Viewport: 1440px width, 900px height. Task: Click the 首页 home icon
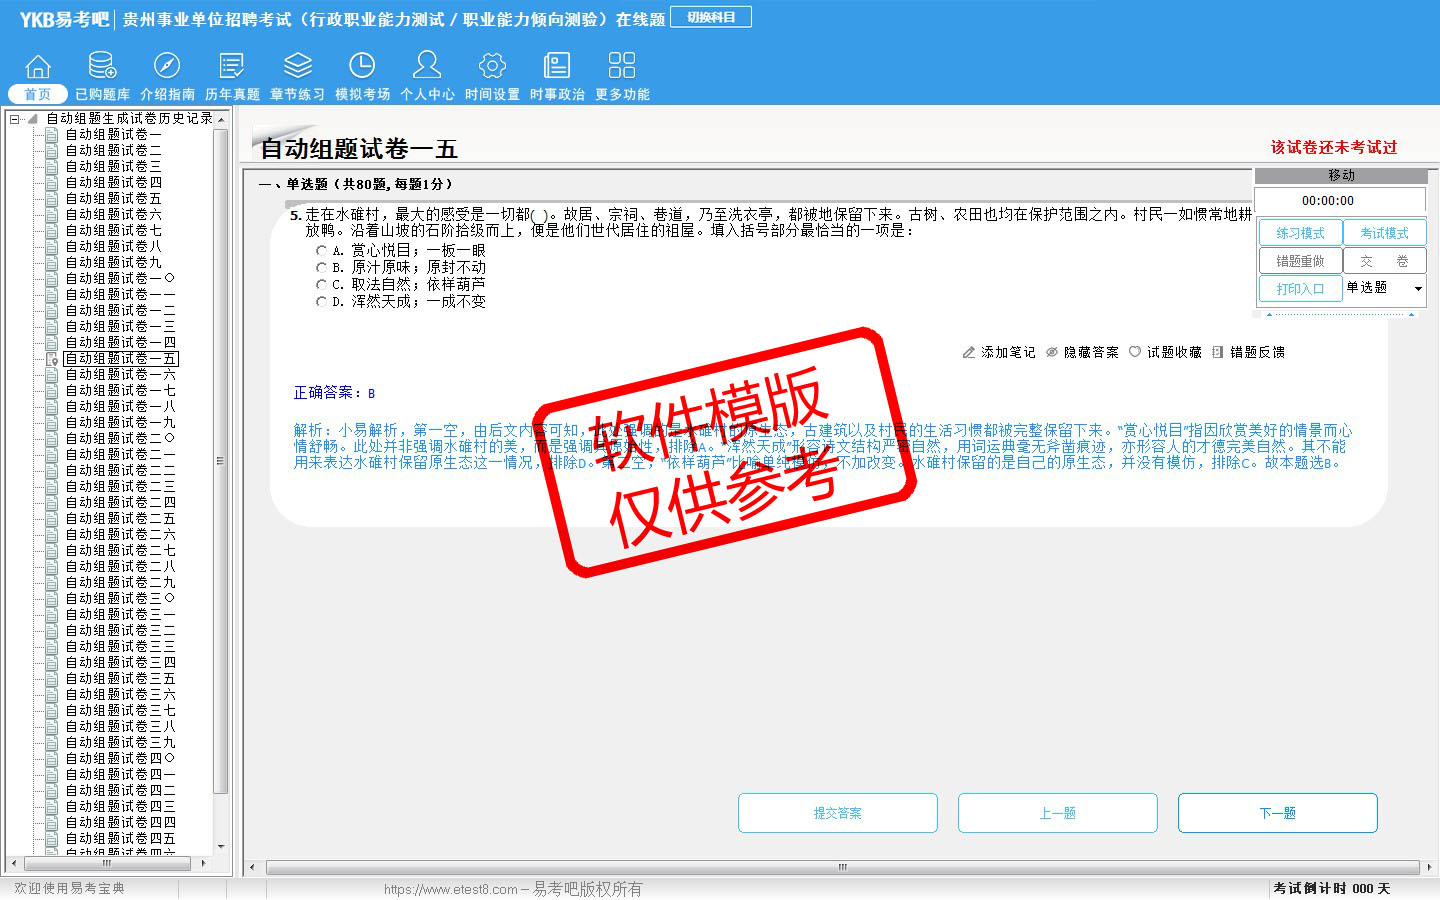click(38, 67)
